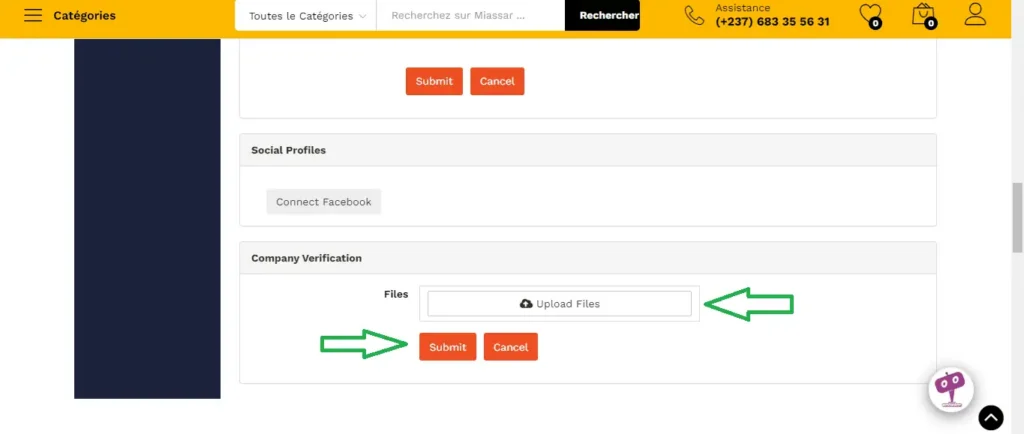Viewport: 1024px width, 434px height.
Task: Open the purple chatbot assistant icon
Action: (x=950, y=388)
